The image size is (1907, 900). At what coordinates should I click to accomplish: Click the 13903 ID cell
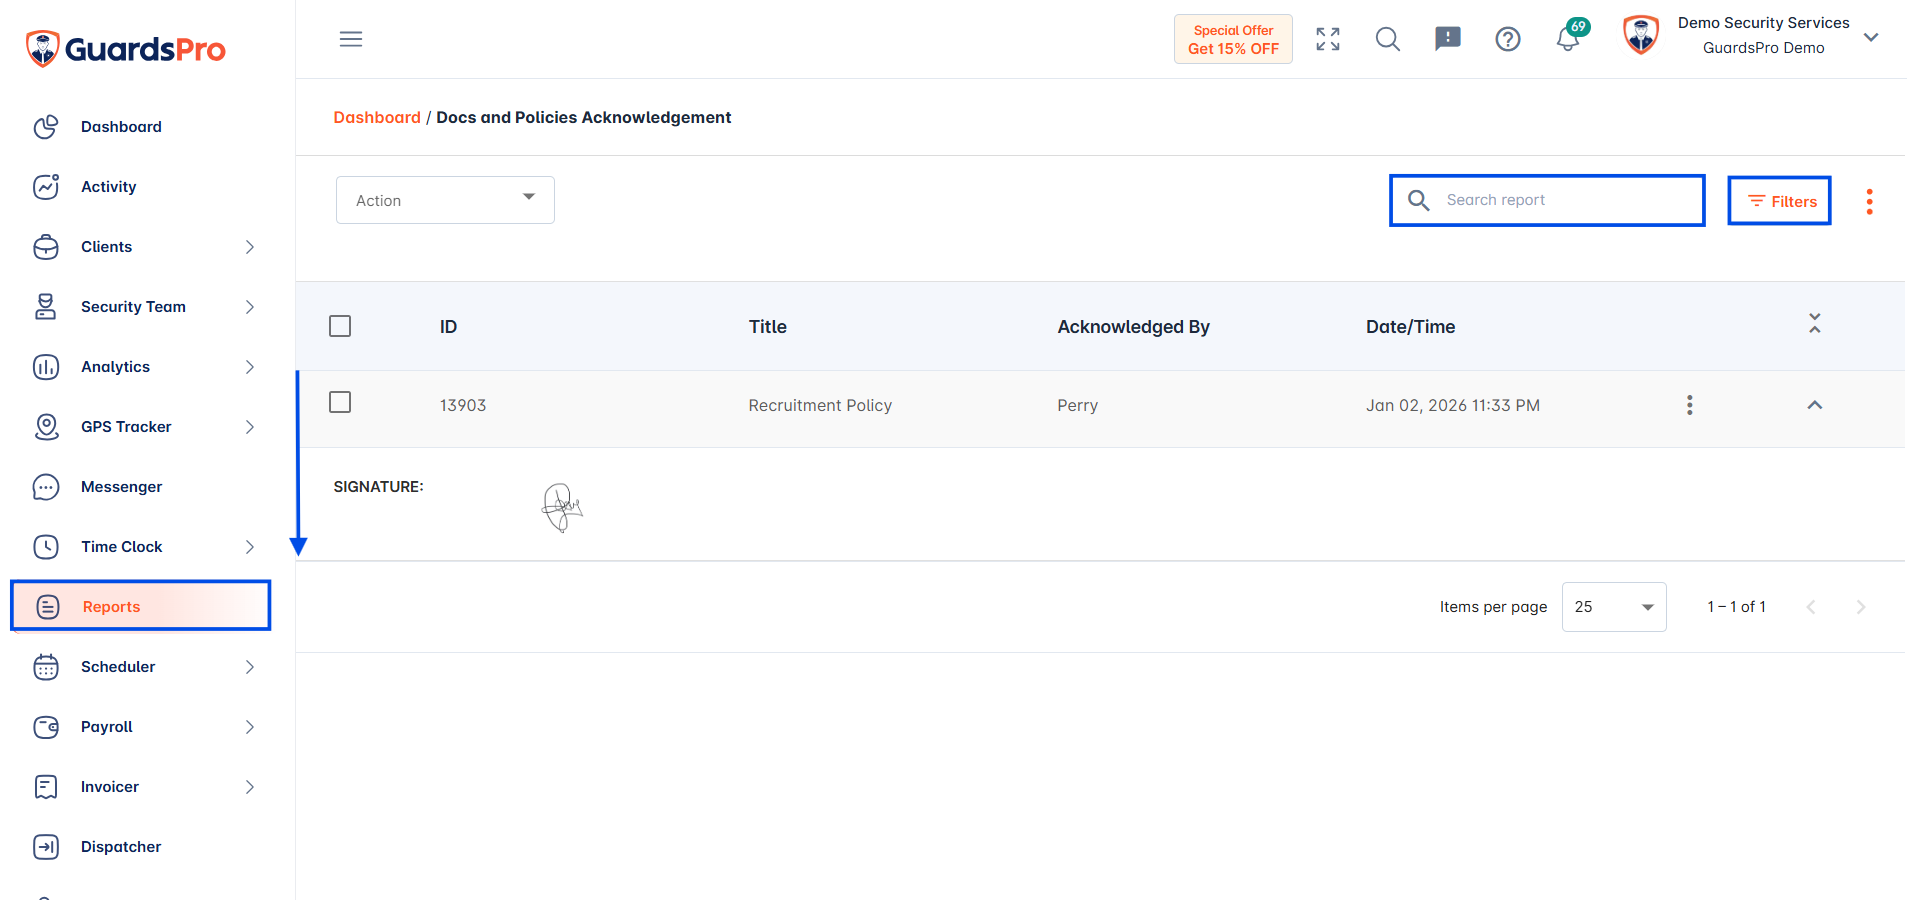click(x=463, y=405)
